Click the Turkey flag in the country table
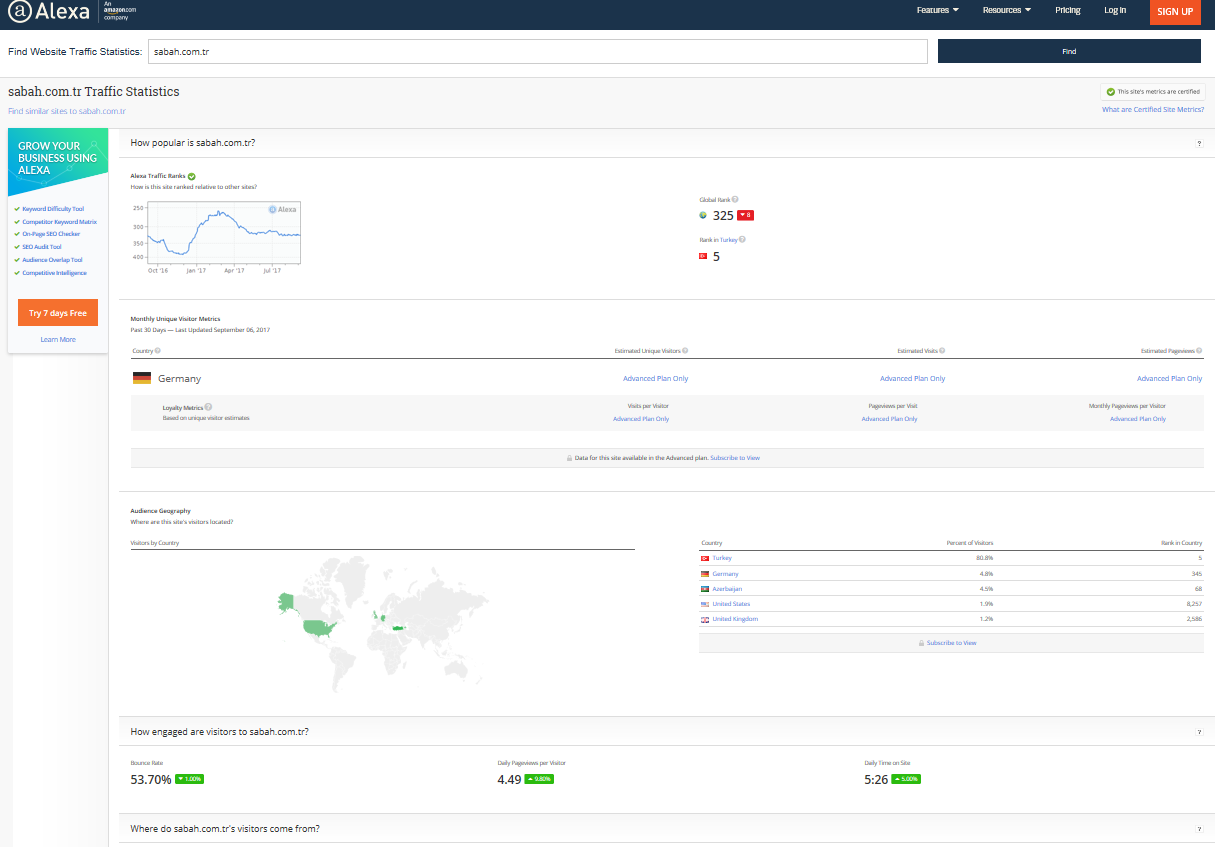The height and width of the screenshot is (847, 1215). point(705,558)
